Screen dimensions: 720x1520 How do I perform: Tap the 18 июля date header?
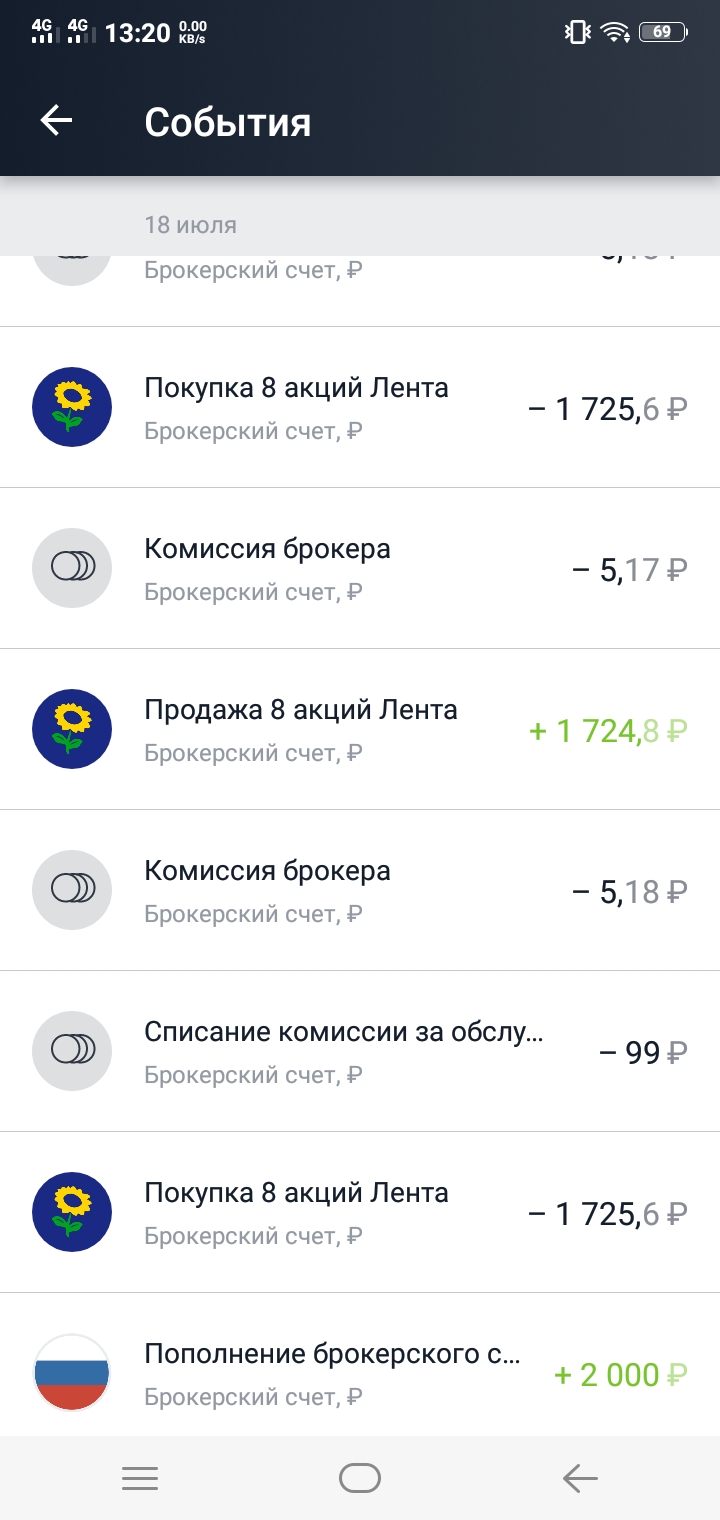point(191,224)
